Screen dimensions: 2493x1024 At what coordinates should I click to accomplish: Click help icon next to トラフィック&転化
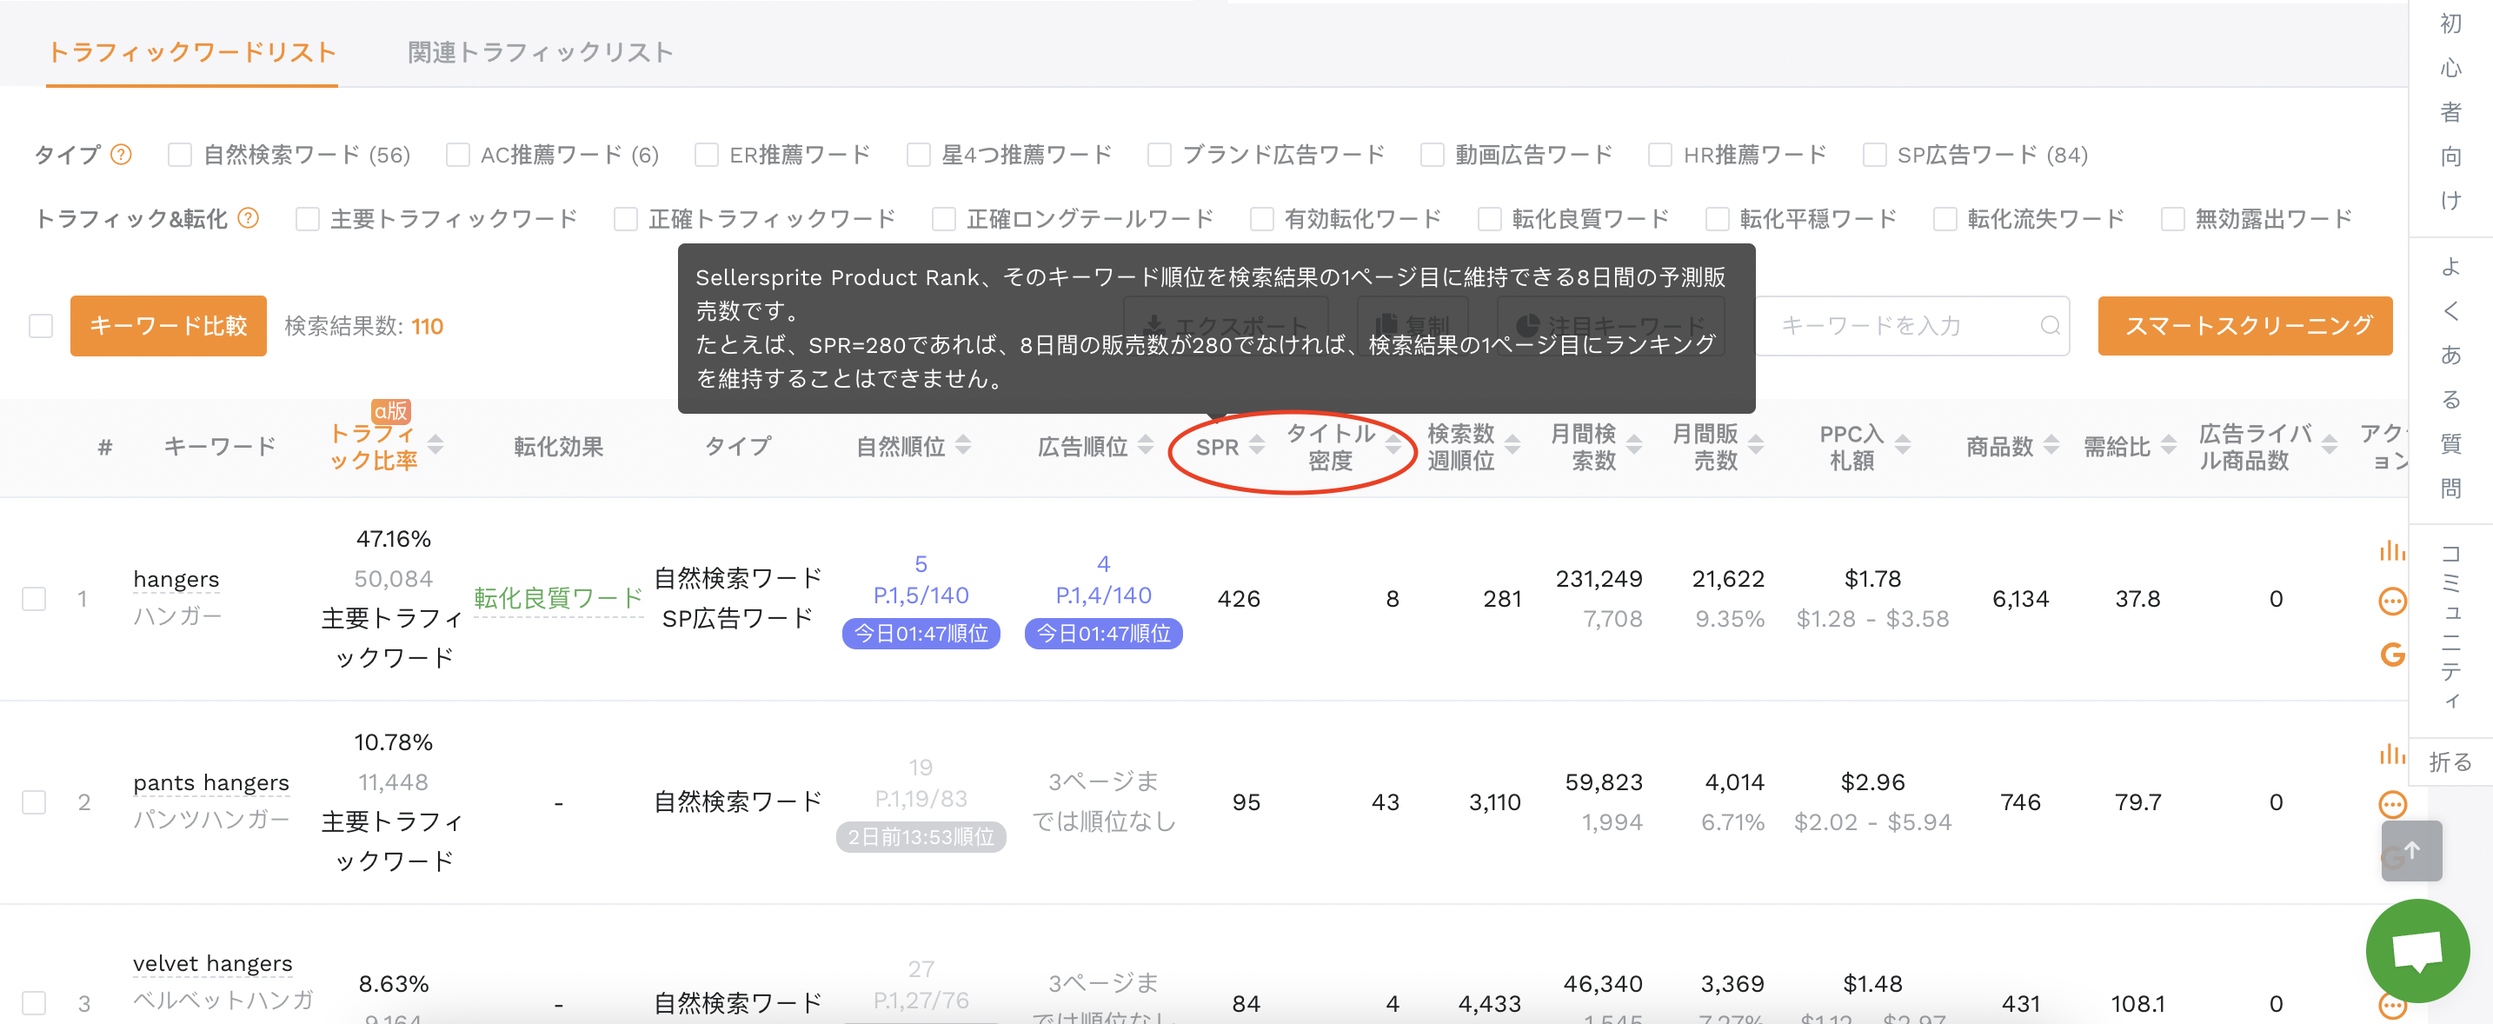point(249,219)
